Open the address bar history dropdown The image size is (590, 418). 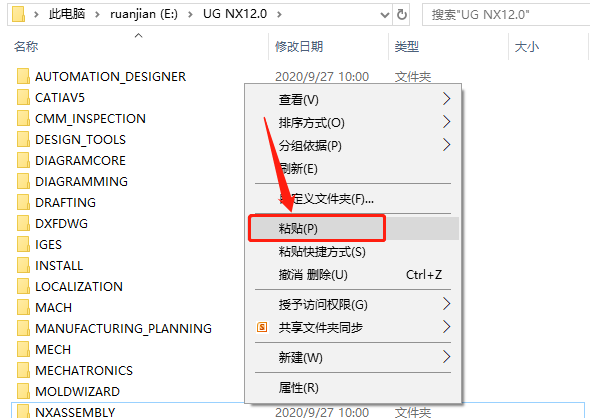[385, 15]
